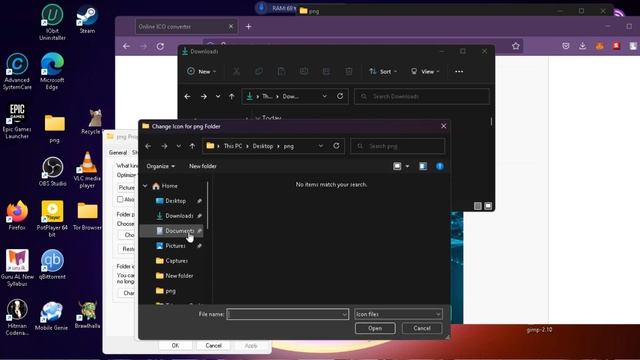This screenshot has width=640, height=360.
Task: Open Mobile Genie desktop shortcut
Action: click(51, 316)
